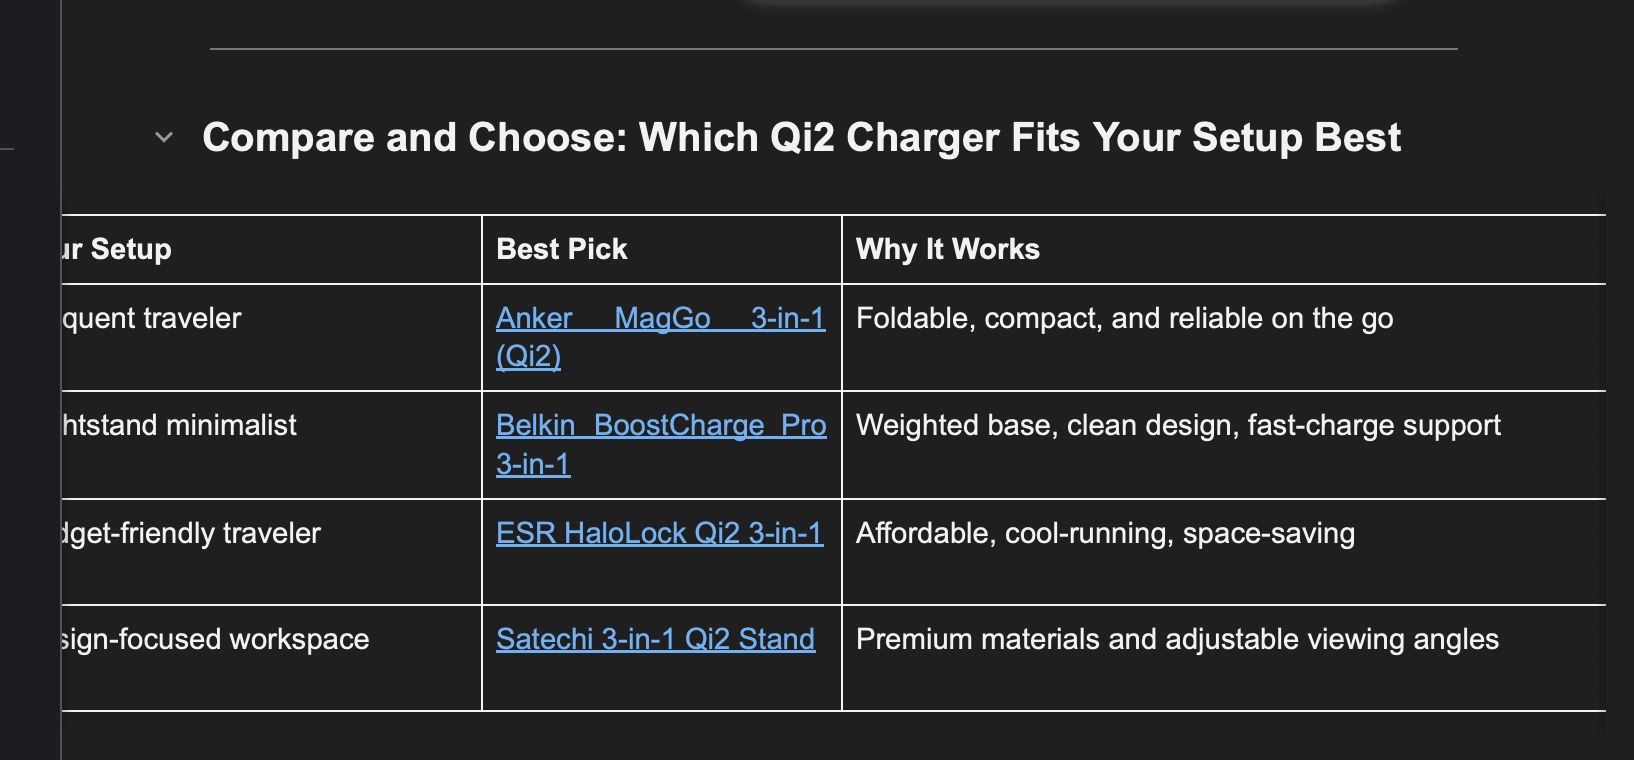
Task: Click the column border right of Best Pick
Action: [x=842, y=460]
